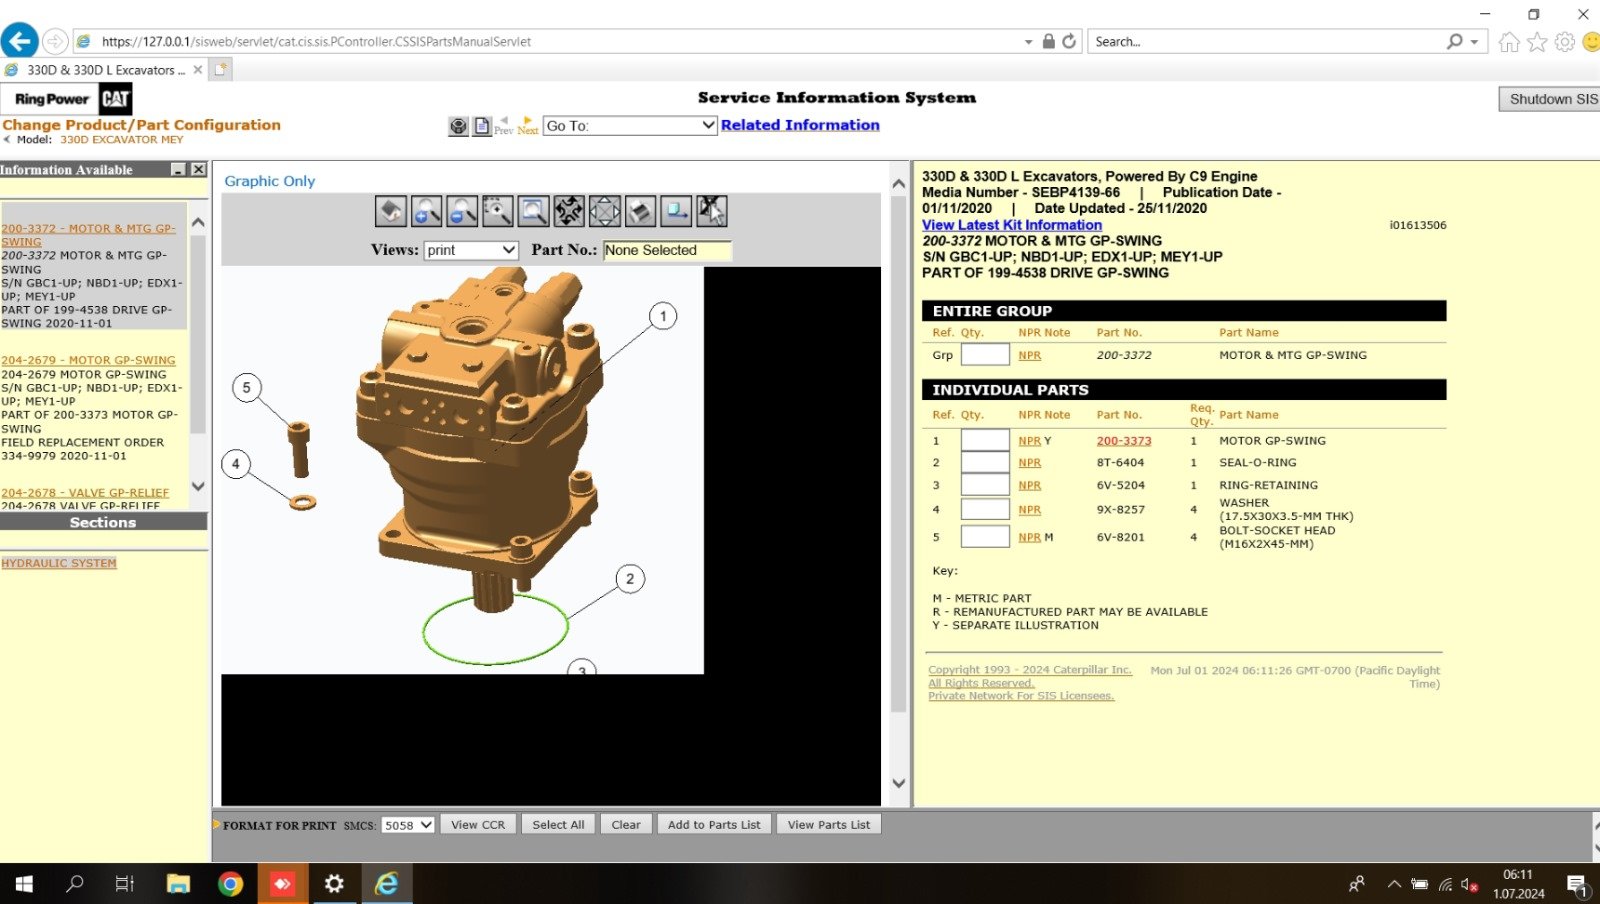
Task: Click the print graphic toolbar icon
Action: [x=641, y=211]
